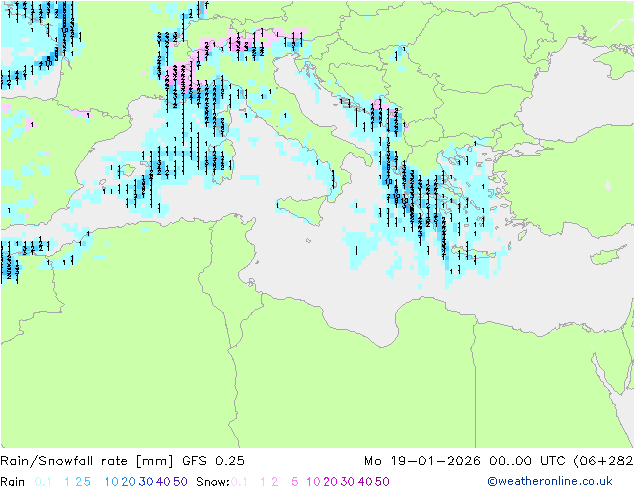Select the Snow 10 legend value
Image resolution: width=634 pixels, height=490 pixels.
coord(313,482)
